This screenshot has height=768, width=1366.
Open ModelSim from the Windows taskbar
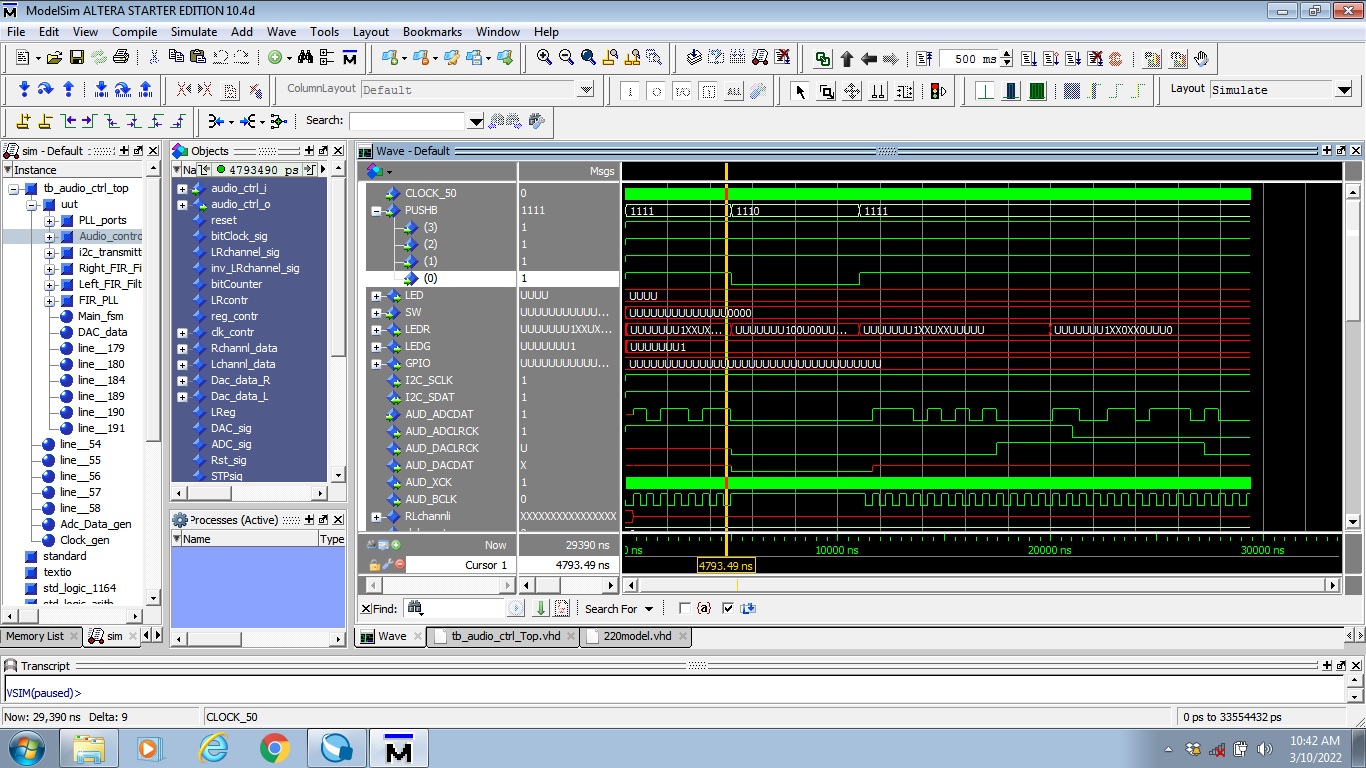(399, 746)
